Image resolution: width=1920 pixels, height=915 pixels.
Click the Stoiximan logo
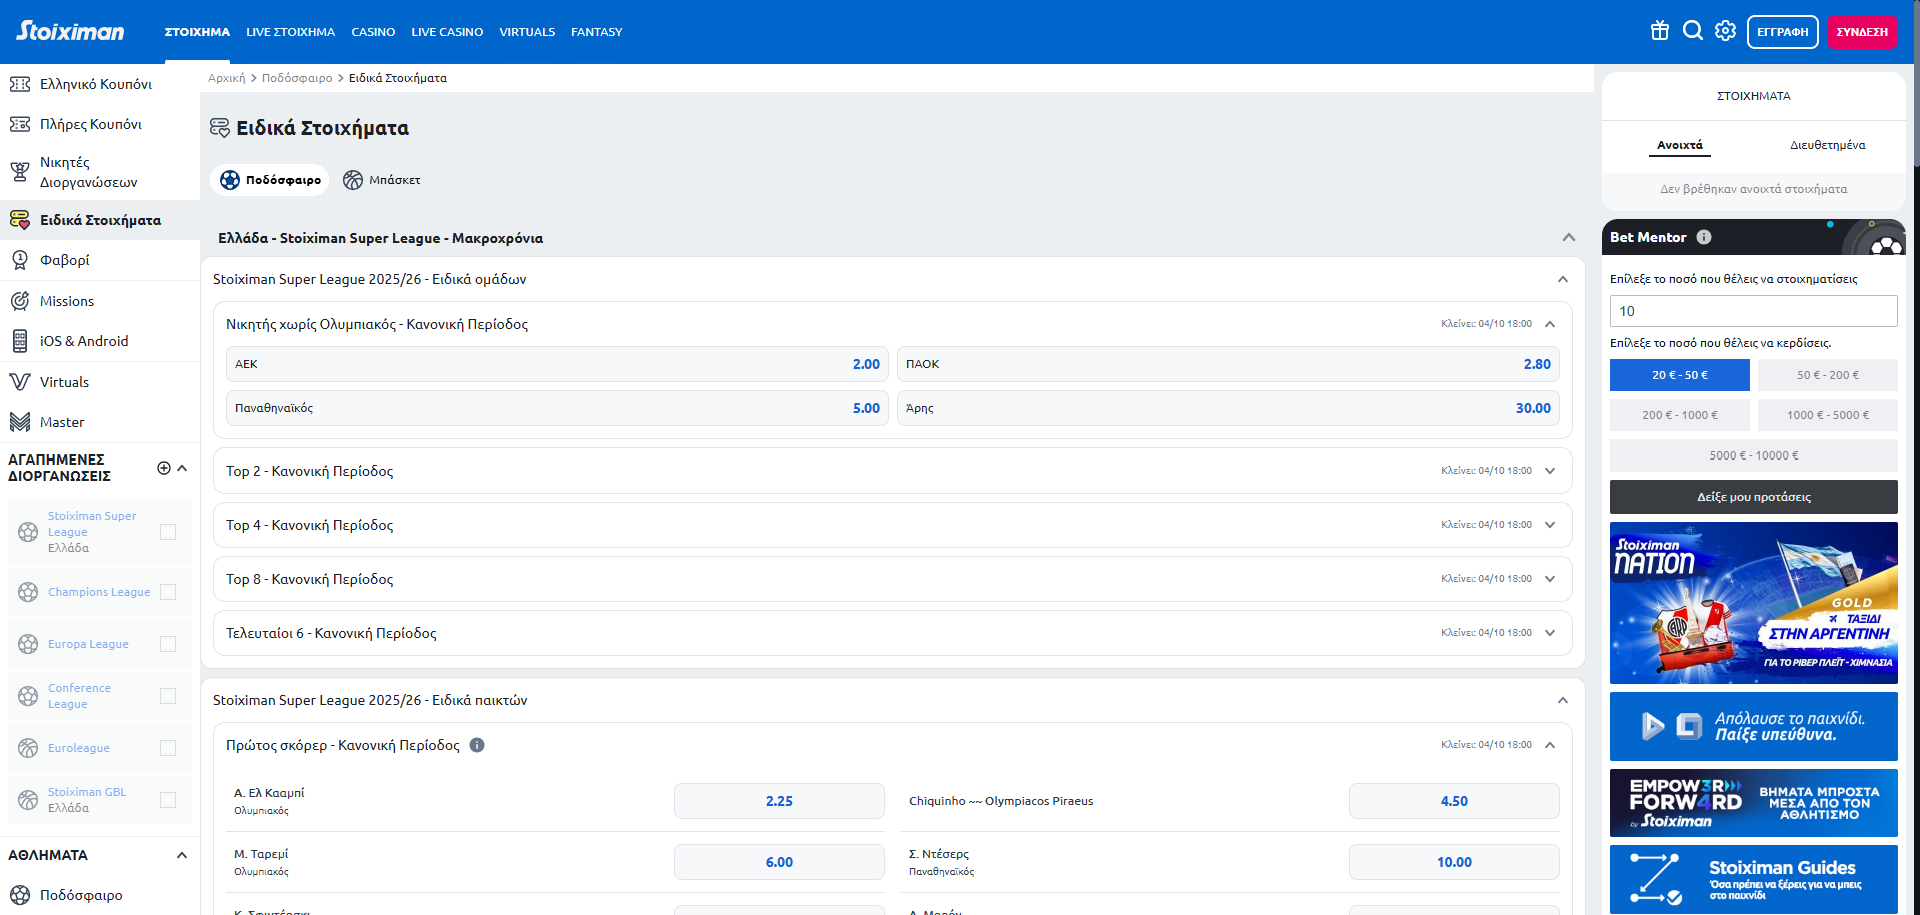click(x=70, y=31)
